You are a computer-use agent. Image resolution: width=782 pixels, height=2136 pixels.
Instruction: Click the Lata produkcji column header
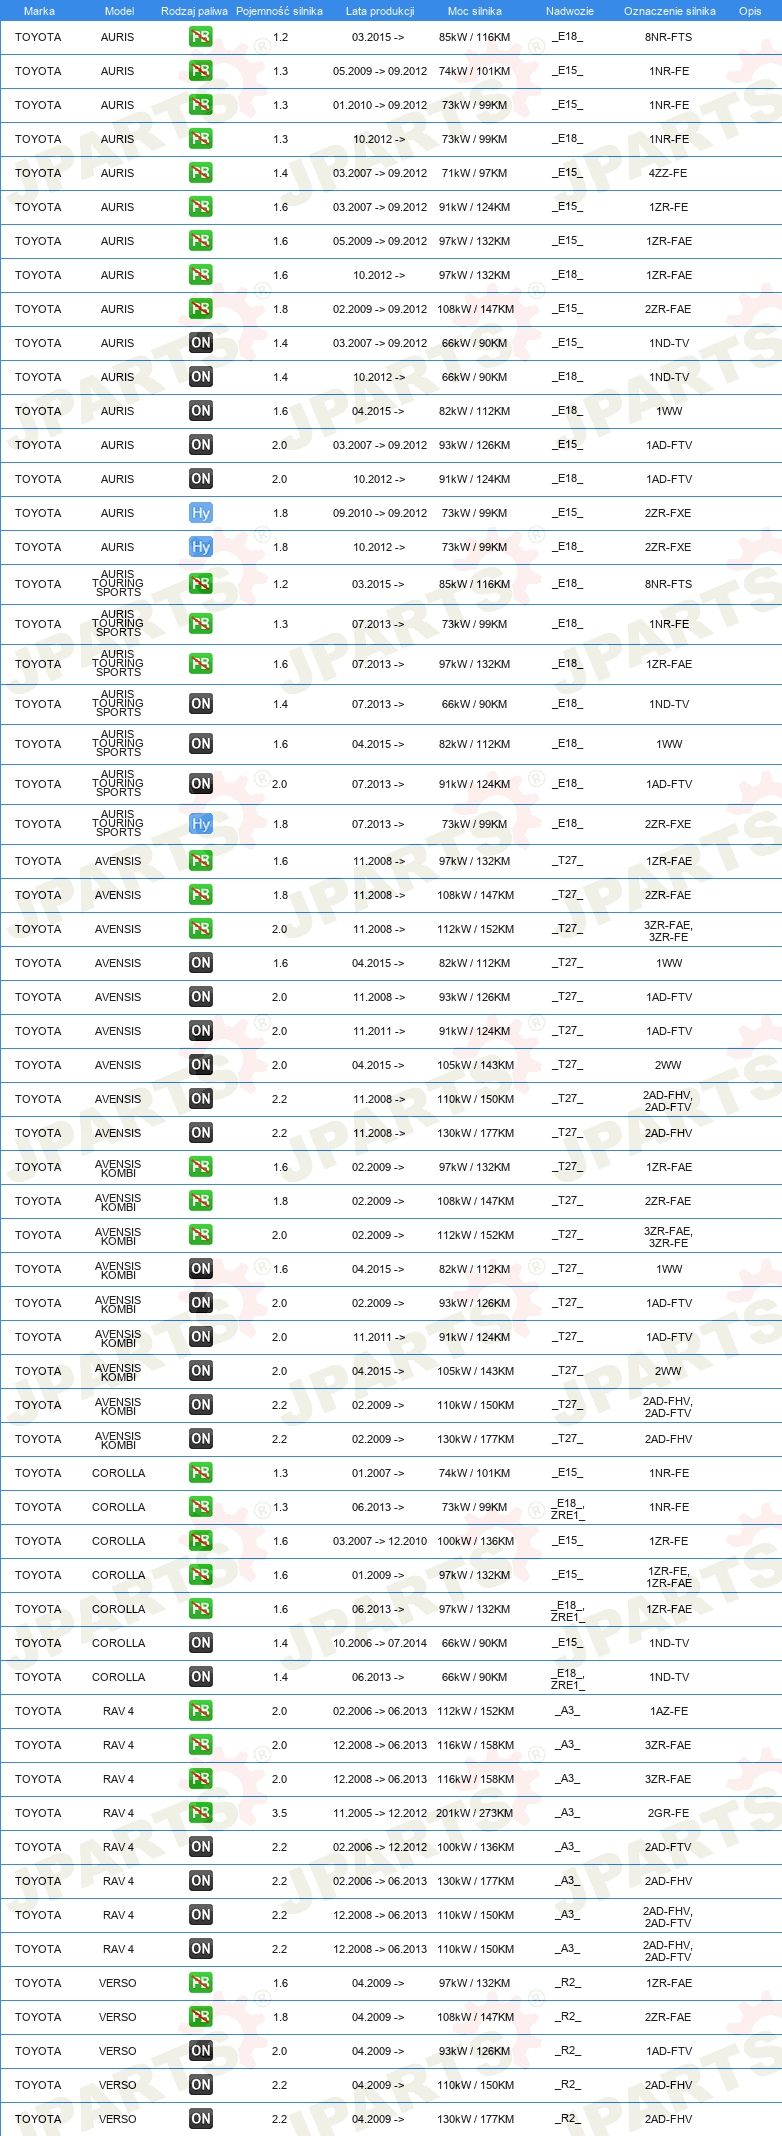(380, 11)
